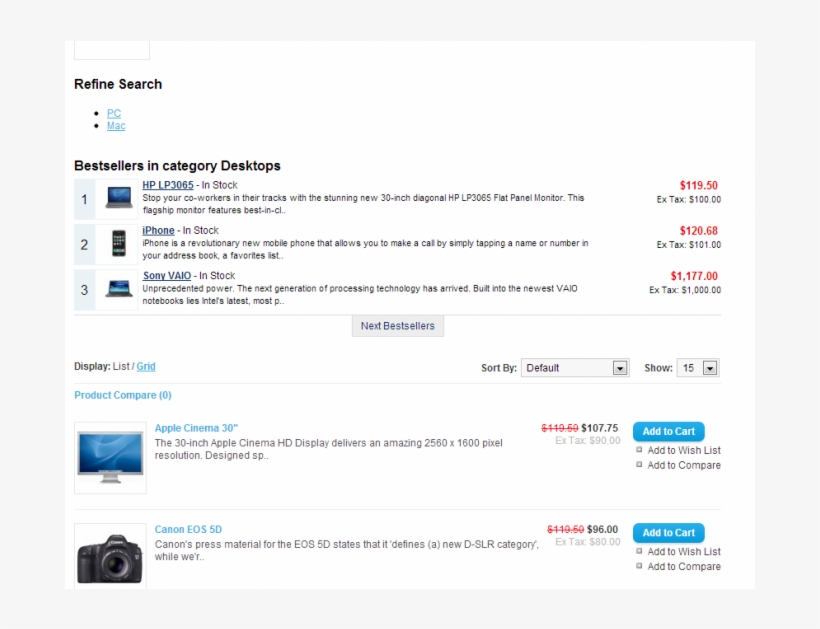Open the Sony VAIO bestseller link

click(x=167, y=276)
